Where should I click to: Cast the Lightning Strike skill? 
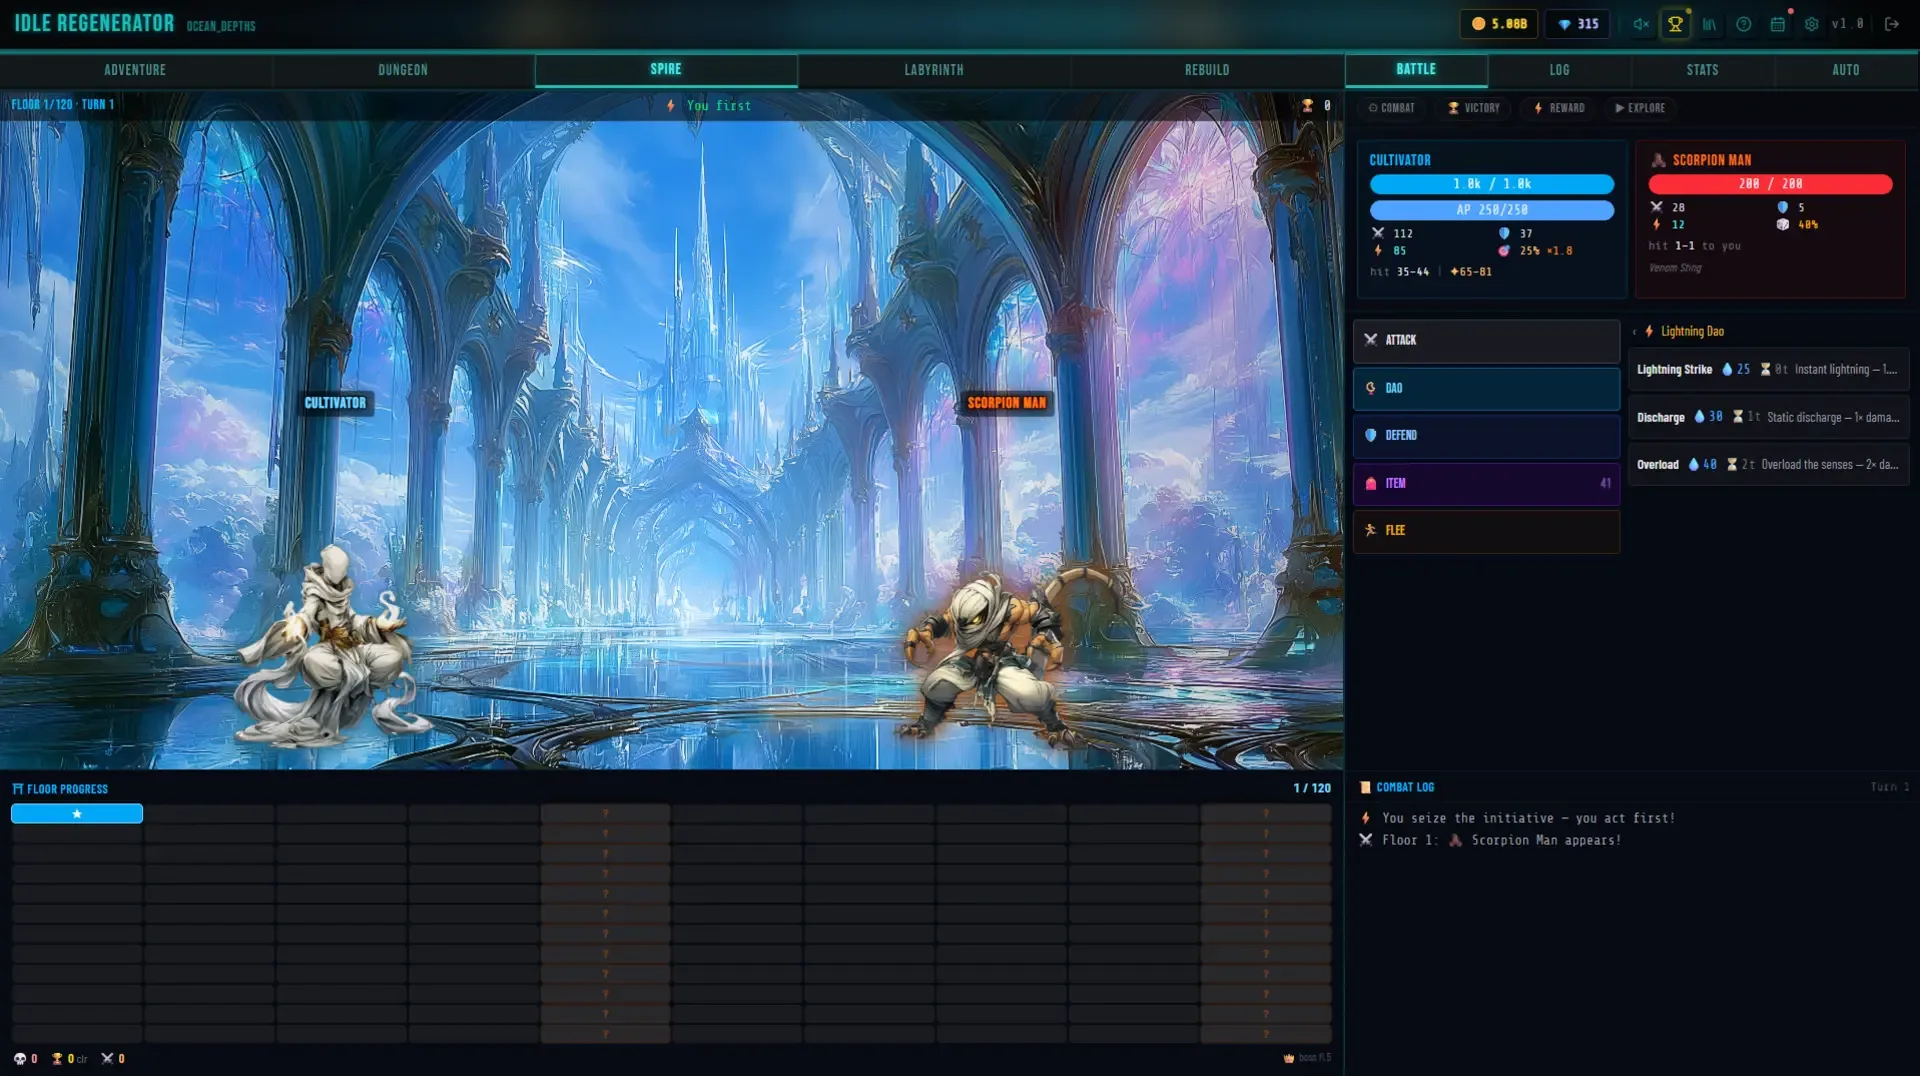(1768, 370)
